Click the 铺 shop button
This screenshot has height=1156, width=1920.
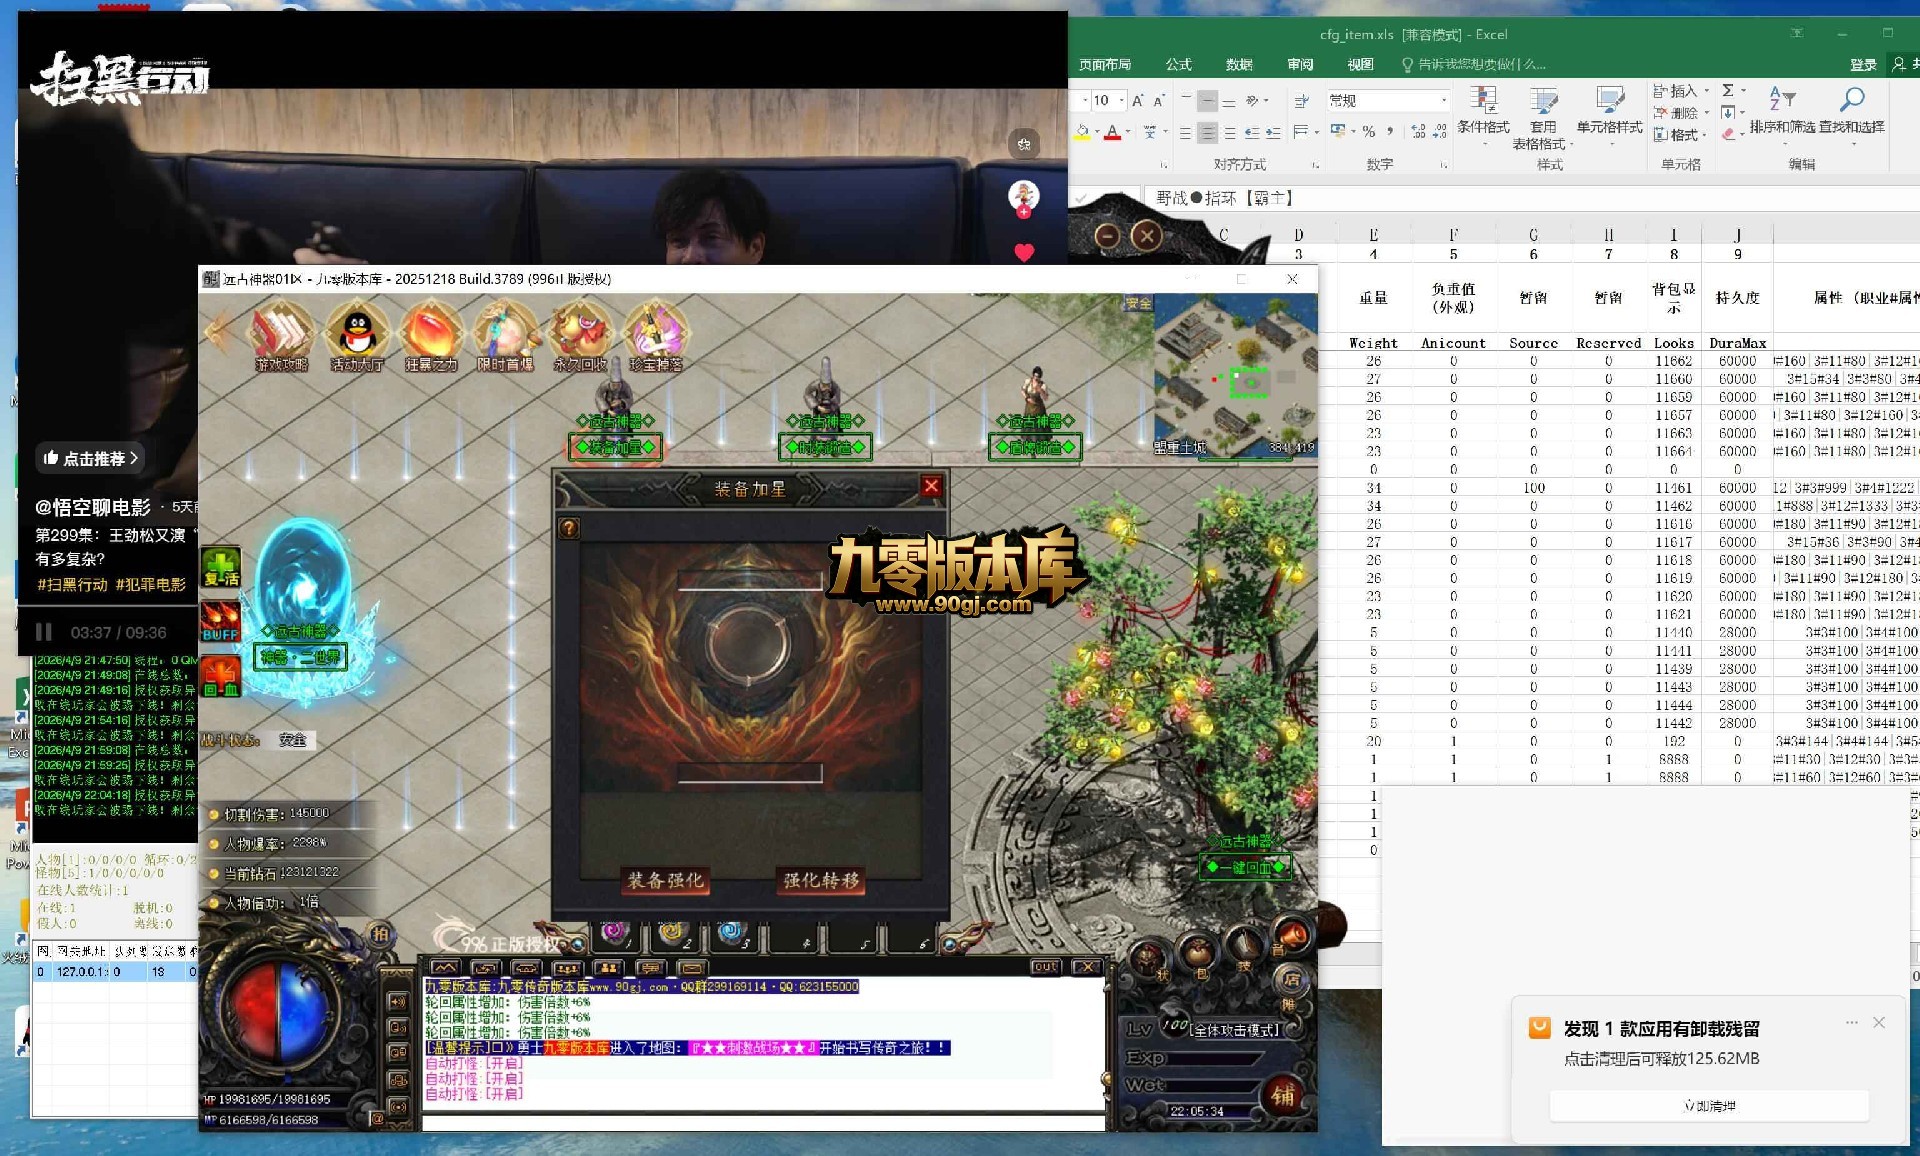tap(1283, 1096)
